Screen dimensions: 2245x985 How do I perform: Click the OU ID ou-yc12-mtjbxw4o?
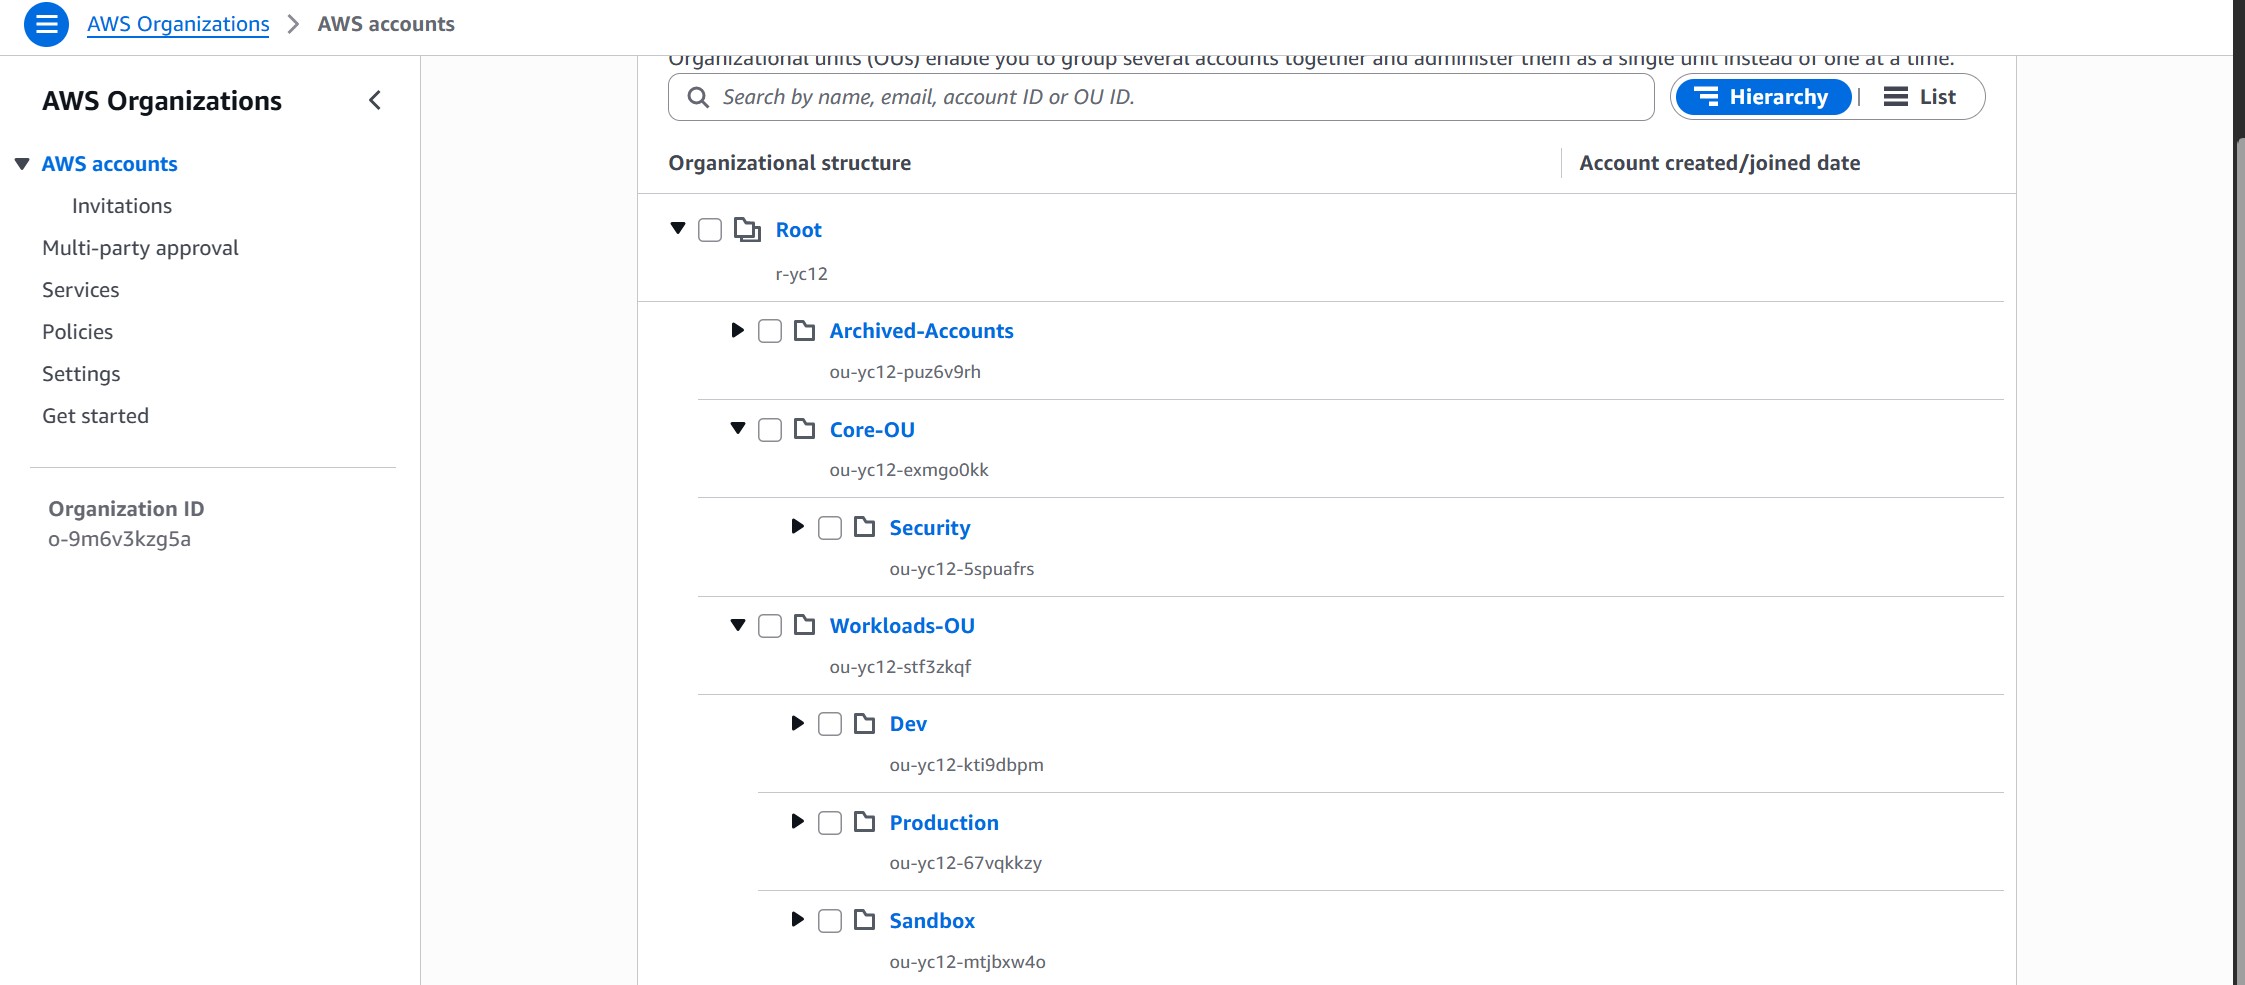tap(968, 962)
